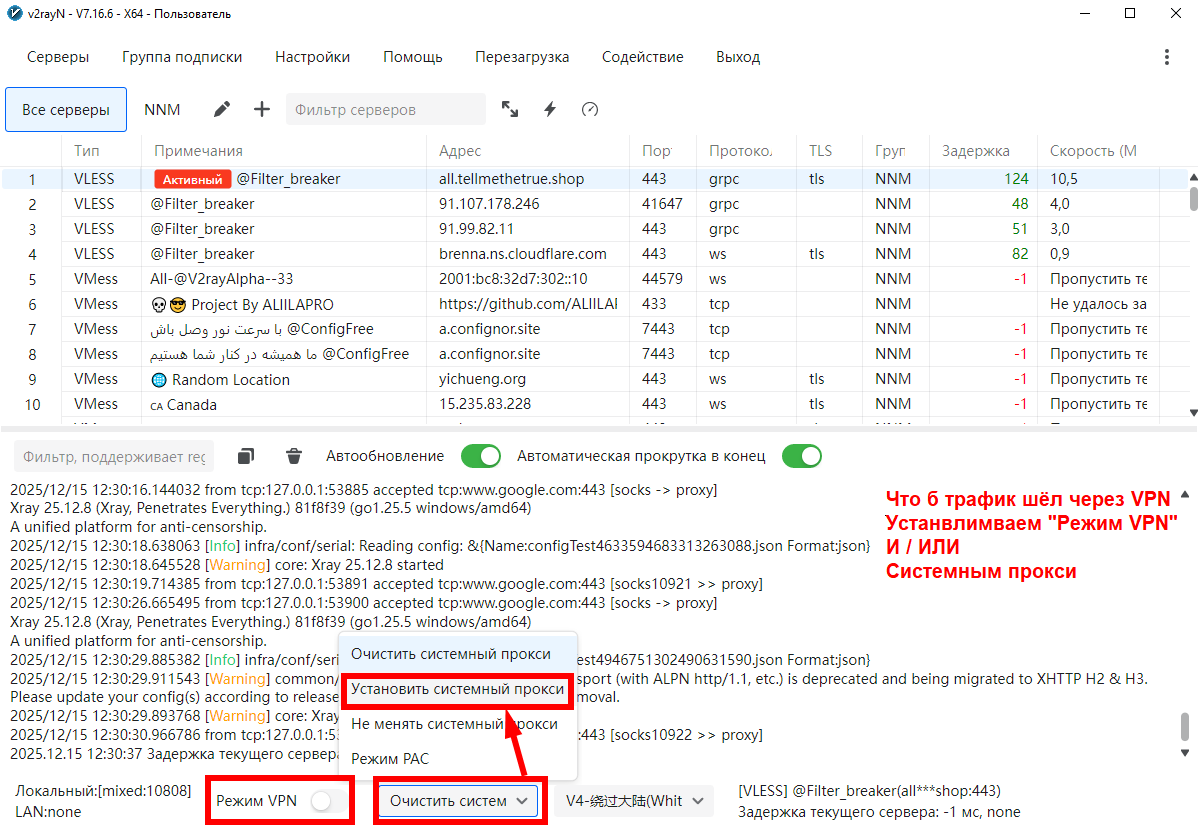The width and height of the screenshot is (1199, 828).
Task: Switch to the NNM subscription group
Action: click(x=162, y=109)
